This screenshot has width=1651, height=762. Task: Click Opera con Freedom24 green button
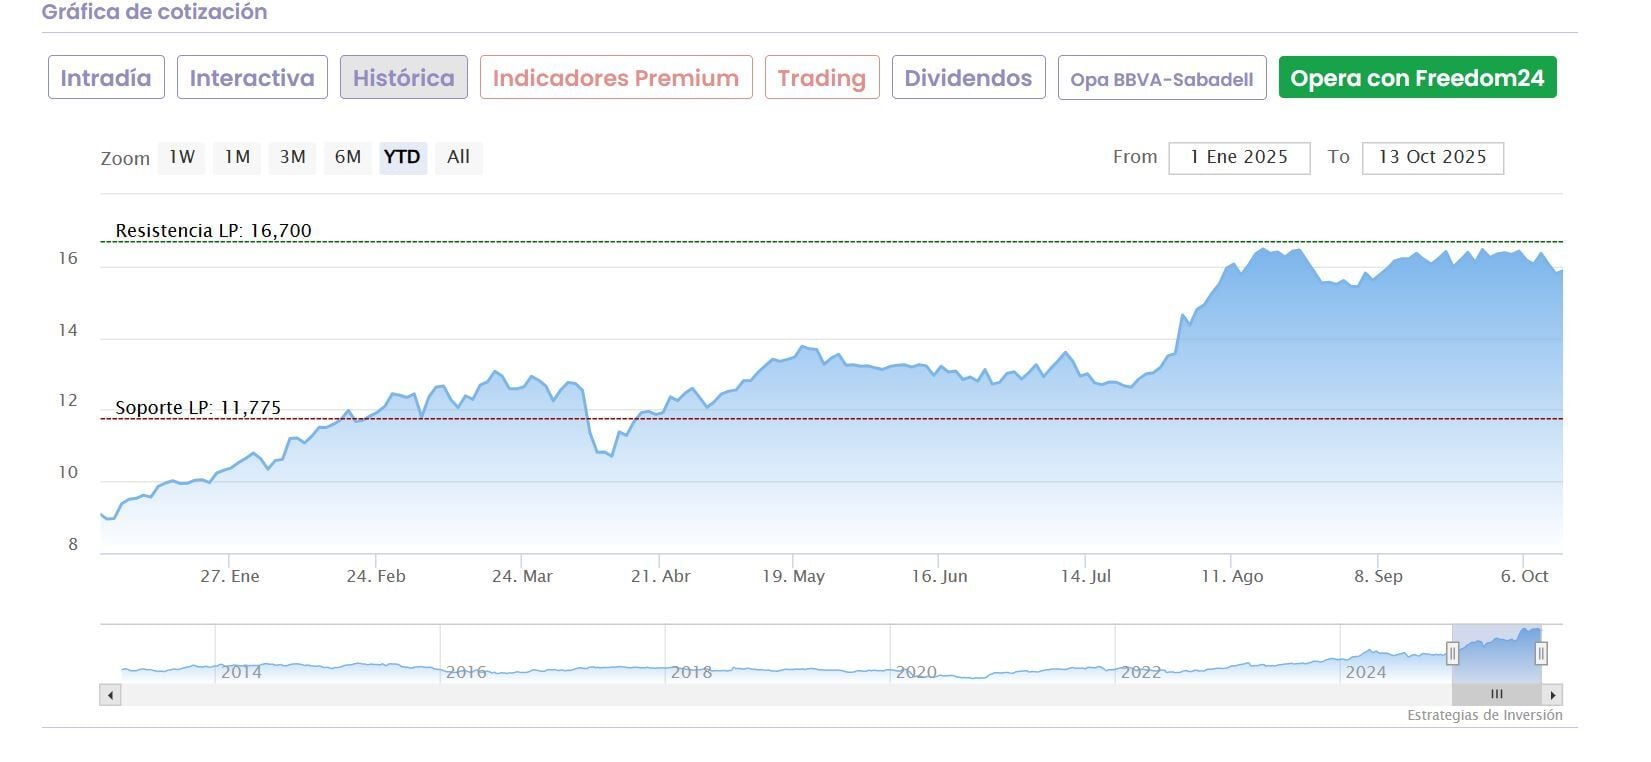tap(1417, 78)
